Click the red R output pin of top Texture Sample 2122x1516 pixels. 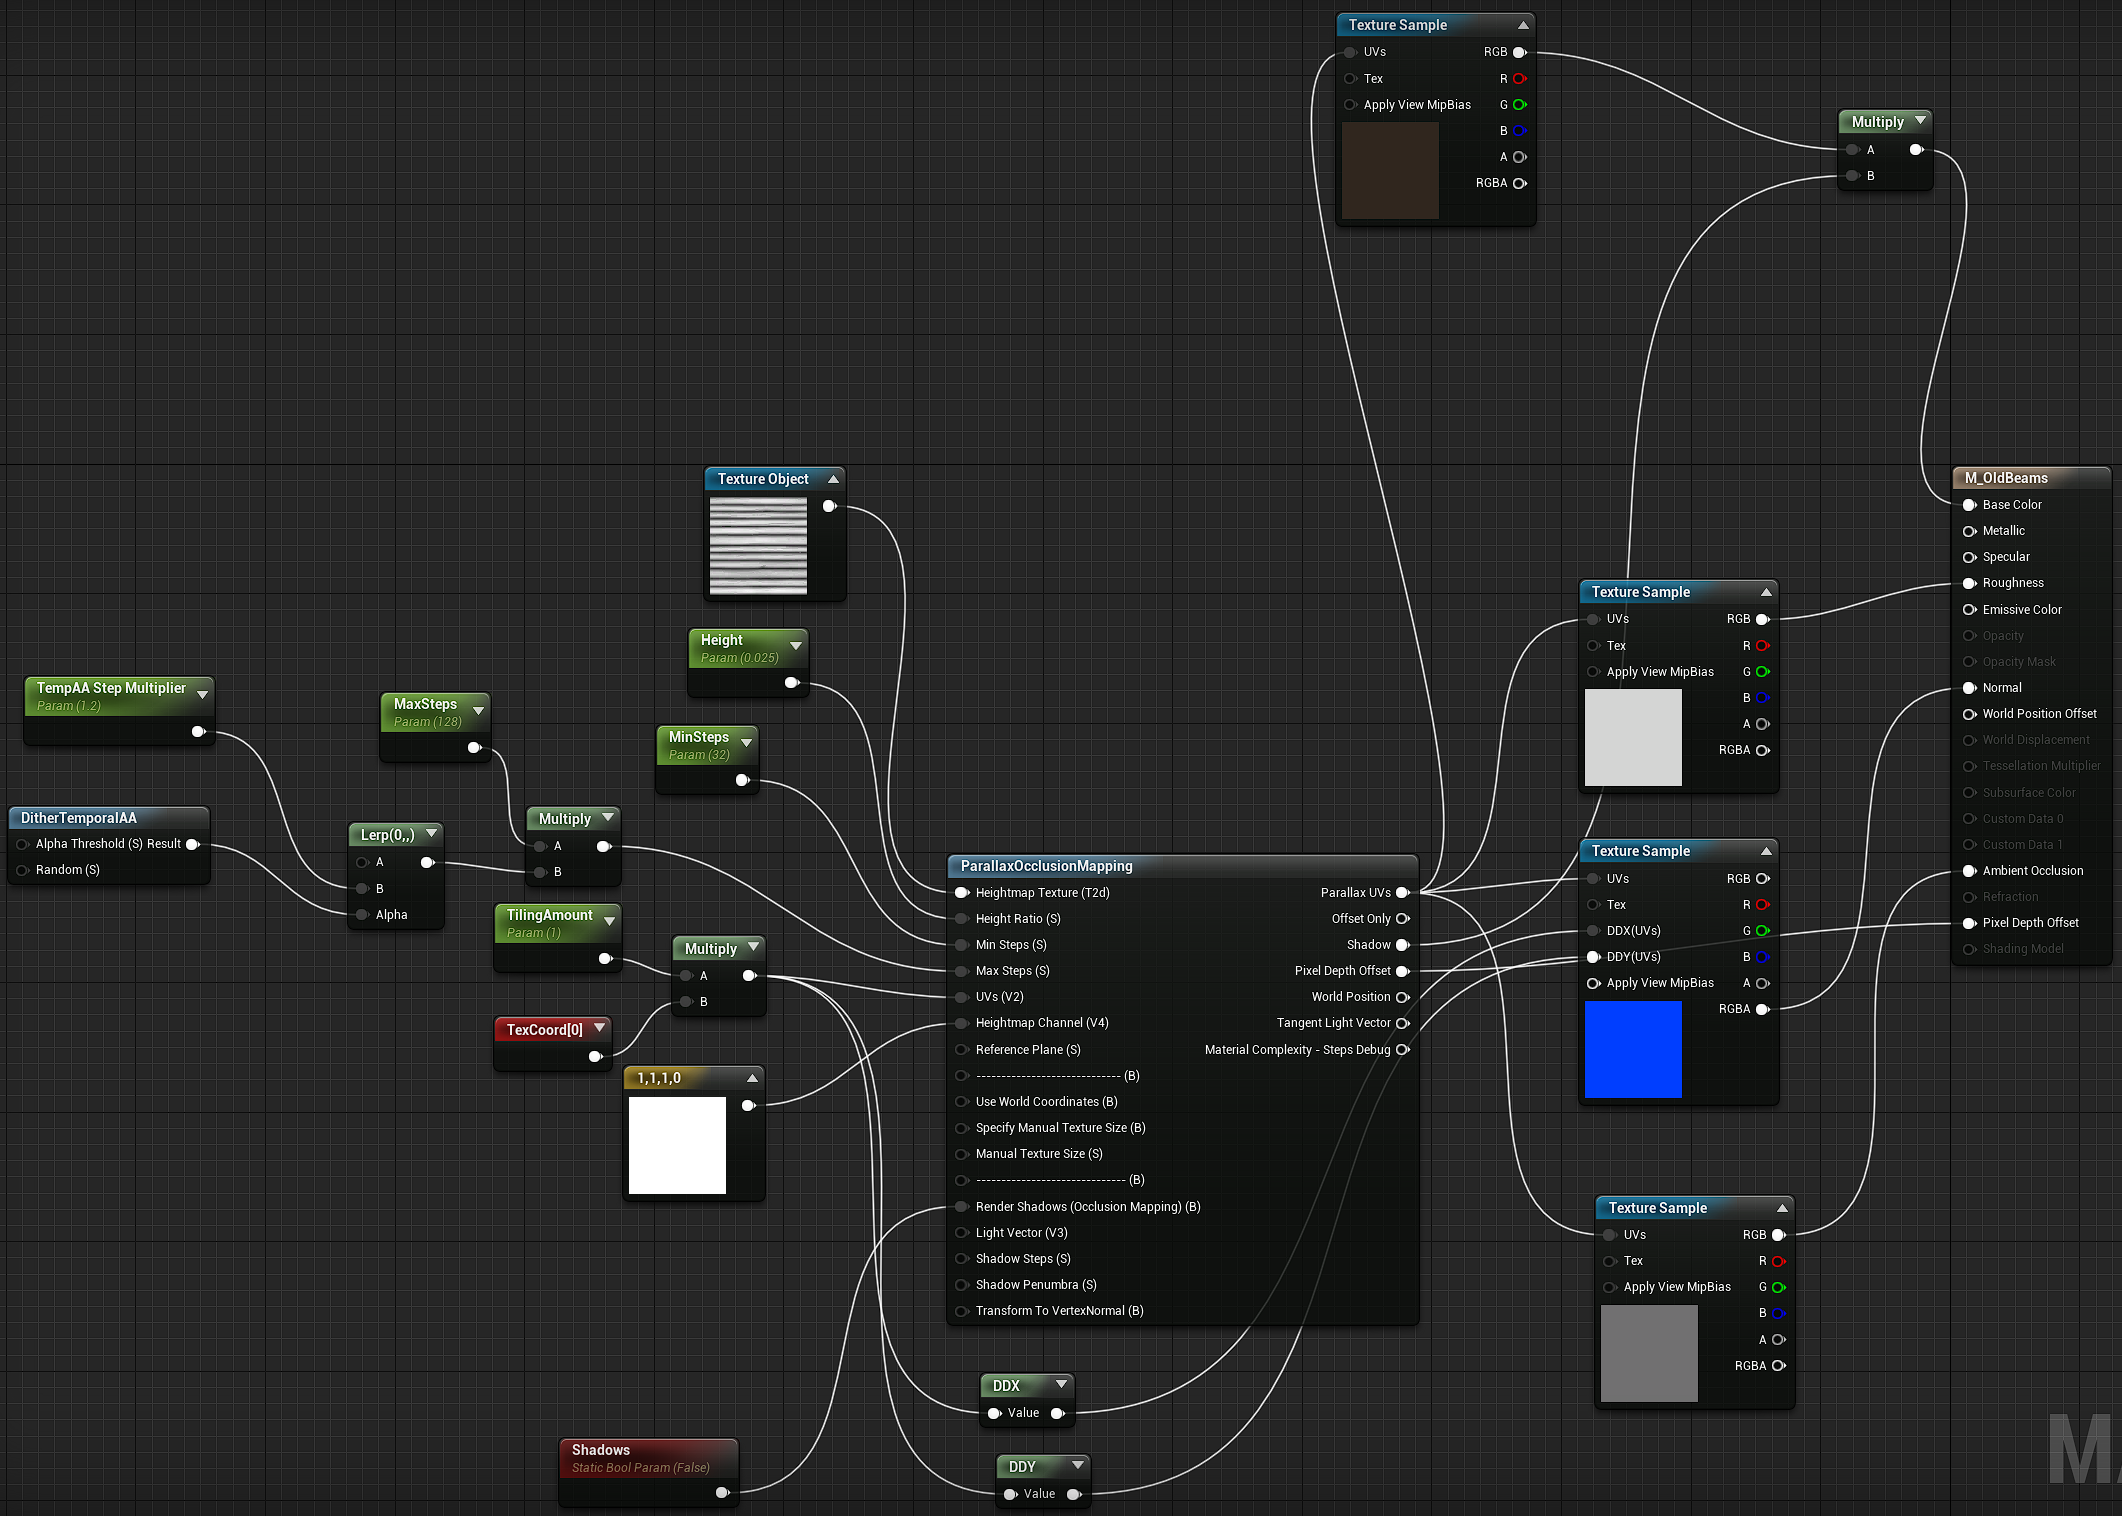[1519, 79]
